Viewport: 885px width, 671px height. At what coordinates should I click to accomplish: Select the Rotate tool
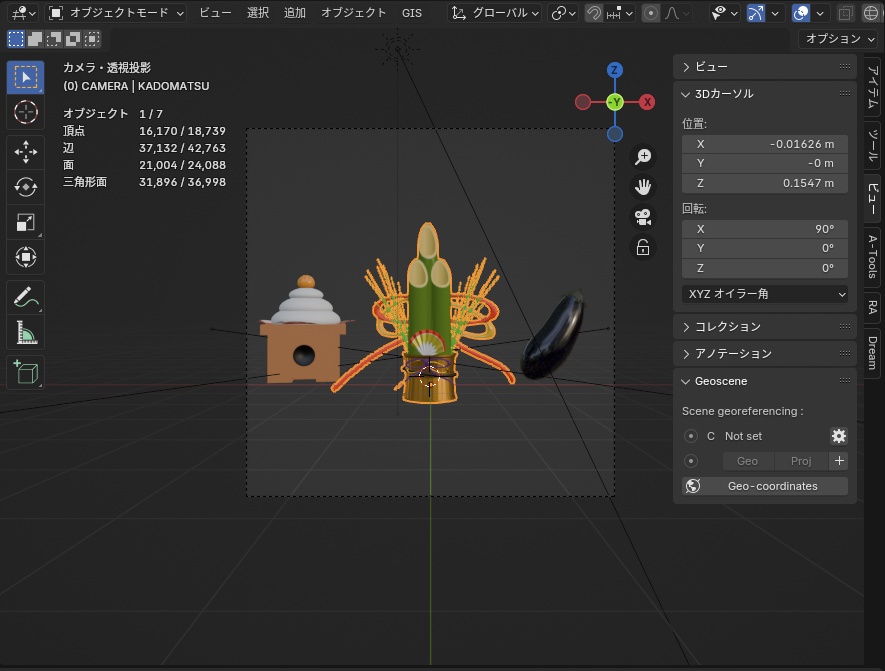pos(25,187)
